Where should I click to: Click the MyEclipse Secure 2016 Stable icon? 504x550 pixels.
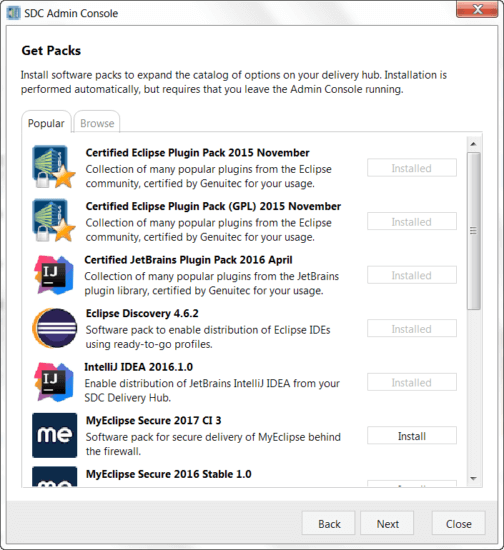click(x=54, y=477)
